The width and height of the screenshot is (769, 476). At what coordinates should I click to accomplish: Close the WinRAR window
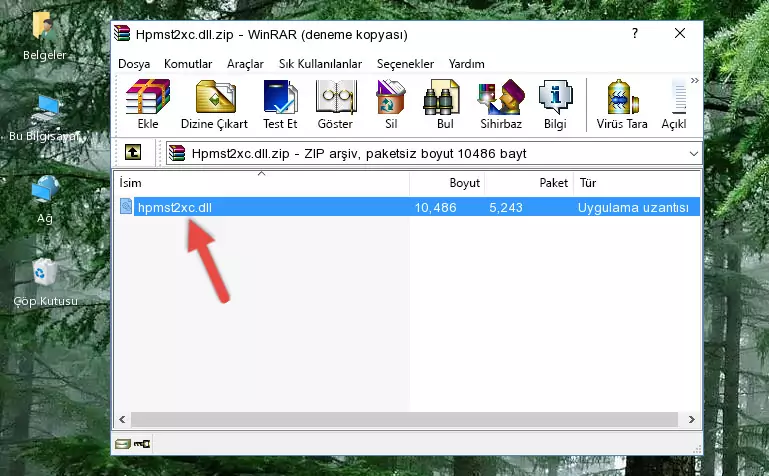point(680,33)
